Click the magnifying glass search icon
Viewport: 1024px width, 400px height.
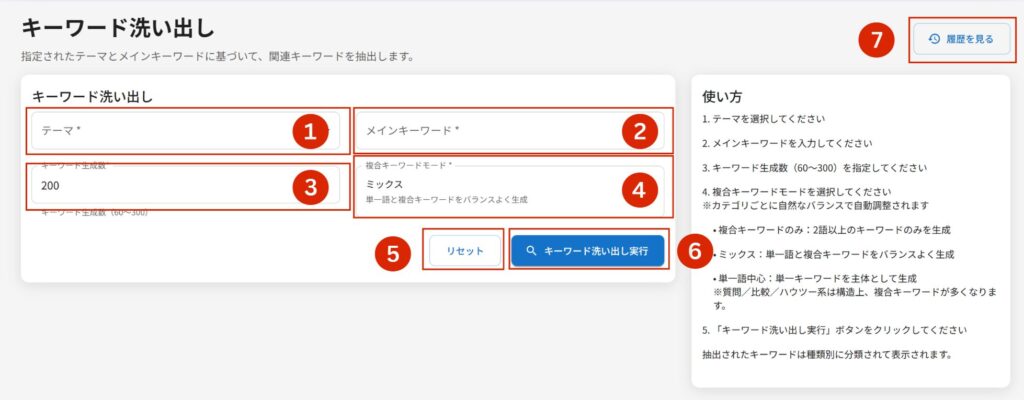tap(532, 252)
